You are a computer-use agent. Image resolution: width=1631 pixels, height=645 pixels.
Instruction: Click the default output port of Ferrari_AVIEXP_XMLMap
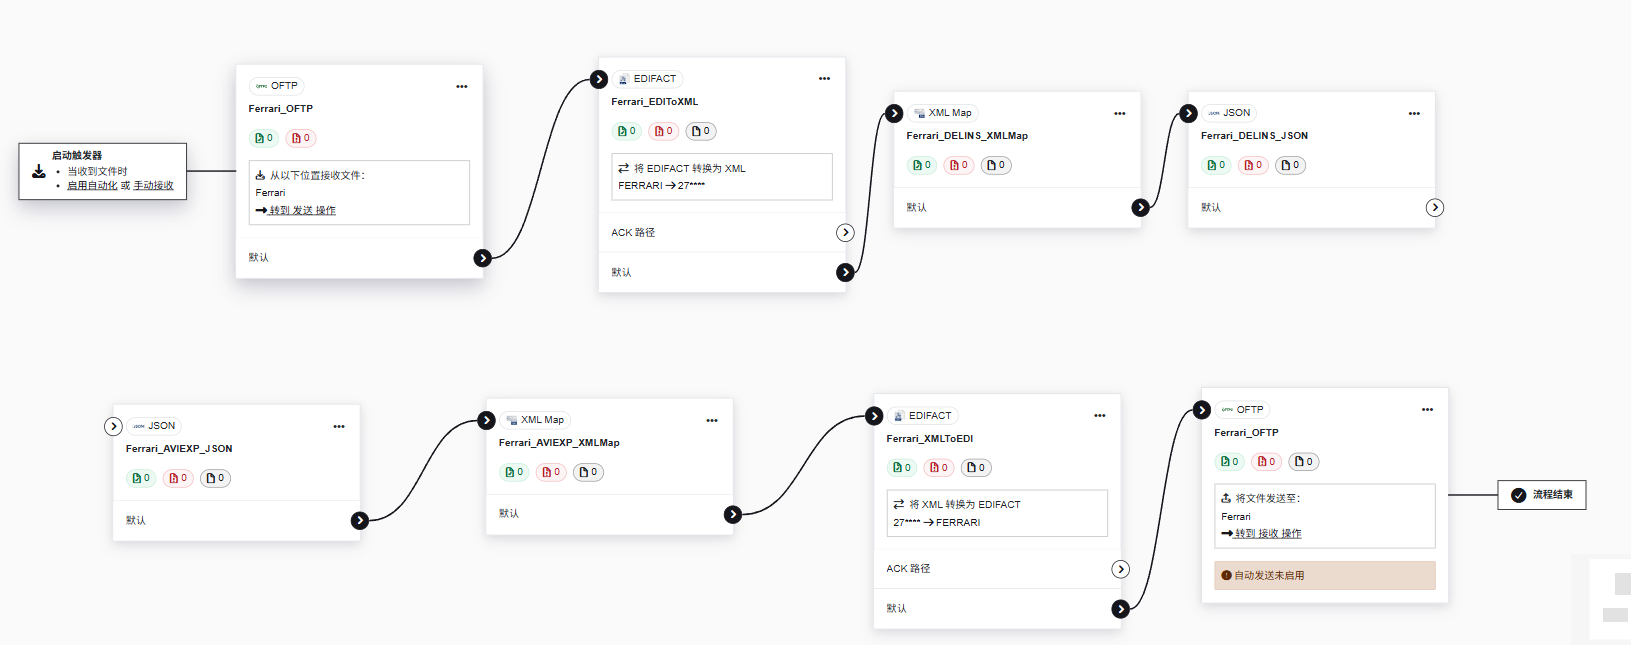pos(733,514)
